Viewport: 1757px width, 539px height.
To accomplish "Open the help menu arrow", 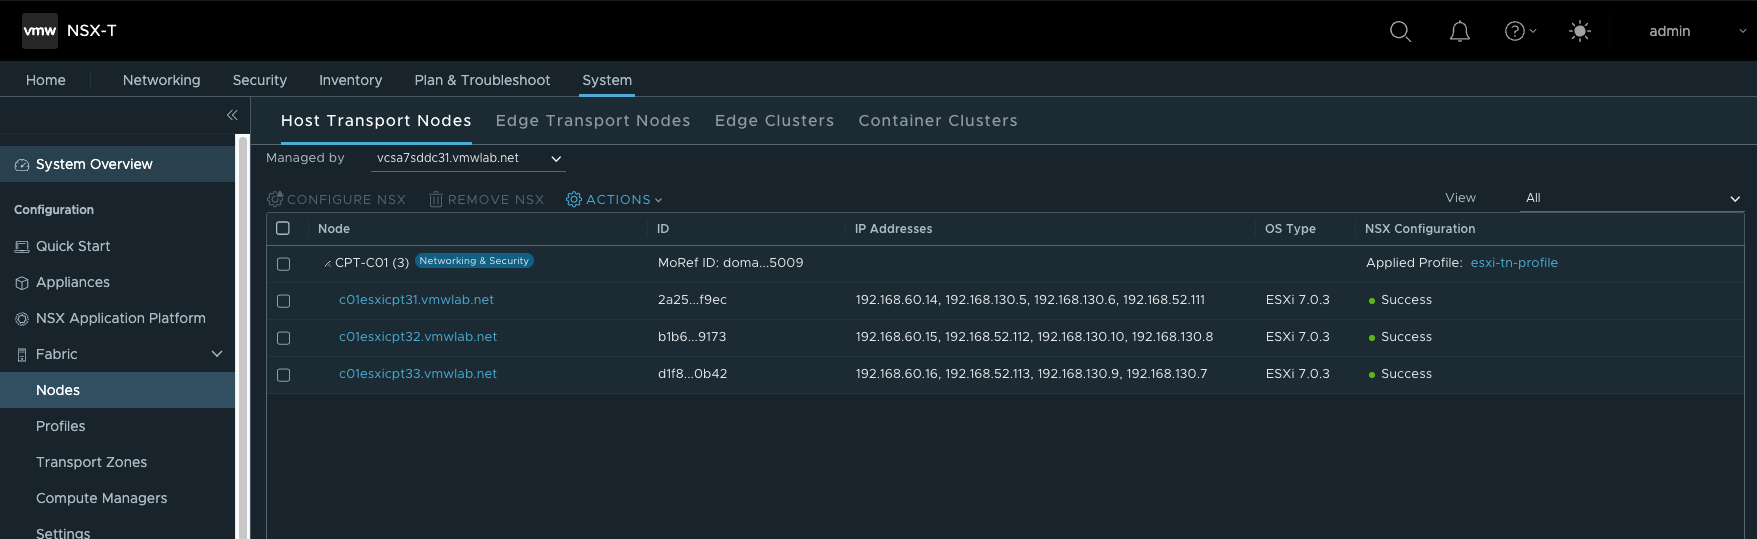I will point(1533,31).
